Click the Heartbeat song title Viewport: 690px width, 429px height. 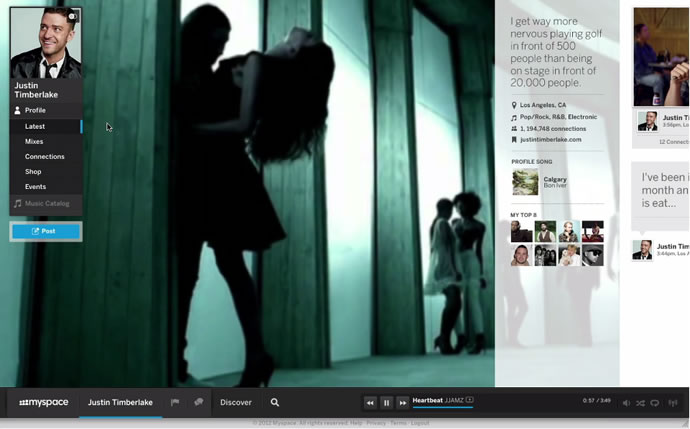click(x=427, y=400)
